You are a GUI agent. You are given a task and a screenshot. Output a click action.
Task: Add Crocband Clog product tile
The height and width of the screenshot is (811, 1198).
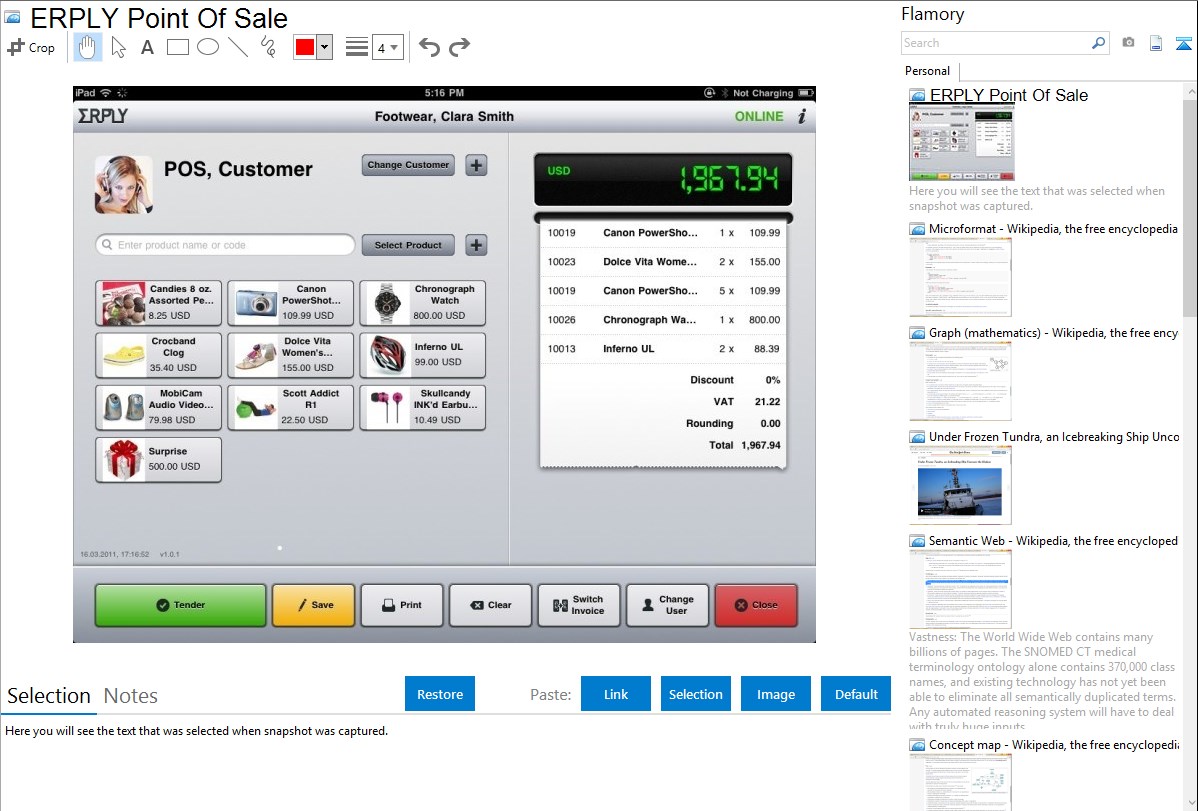[158, 355]
